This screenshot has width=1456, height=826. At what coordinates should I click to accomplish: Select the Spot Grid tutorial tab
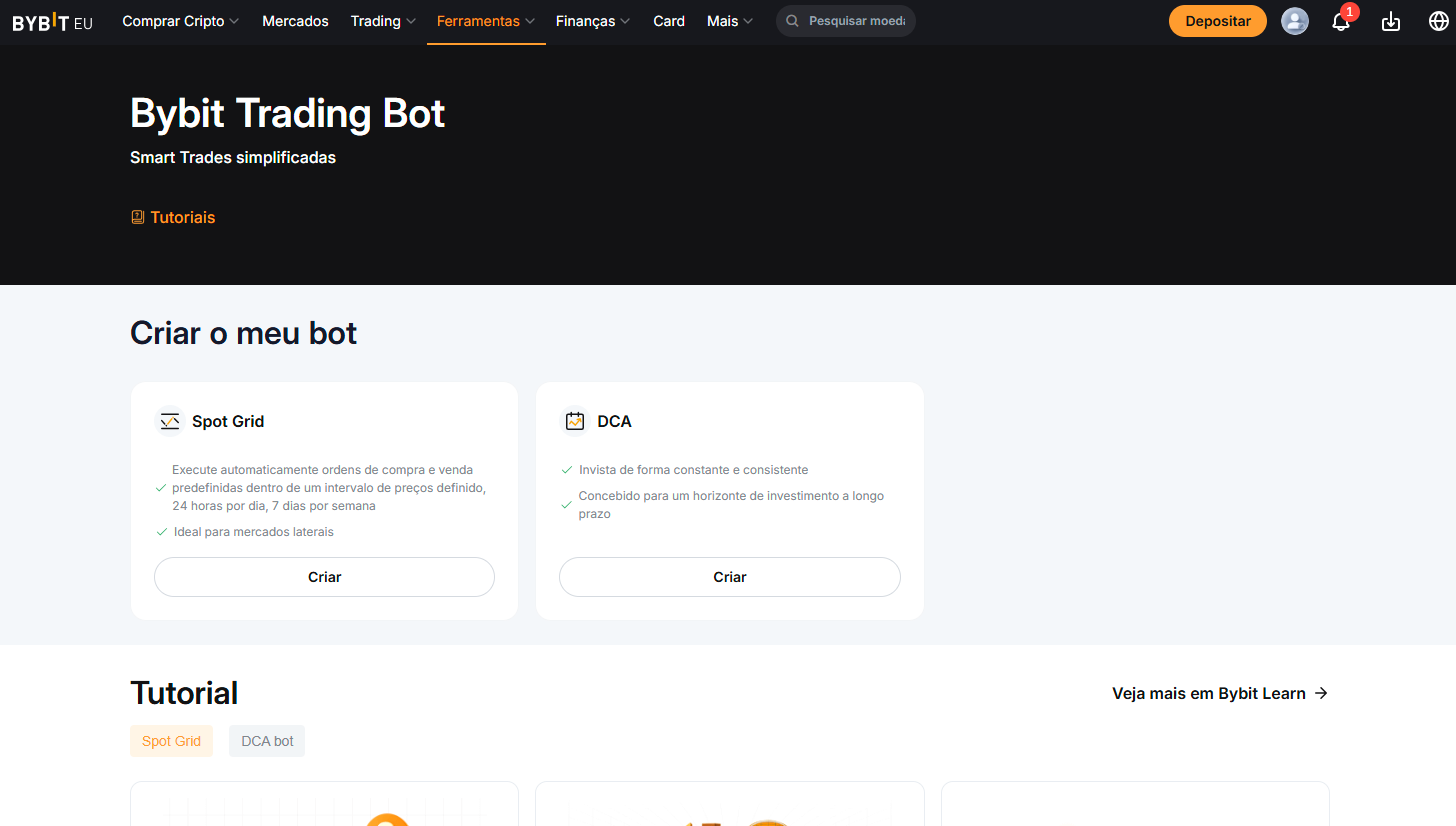171,741
